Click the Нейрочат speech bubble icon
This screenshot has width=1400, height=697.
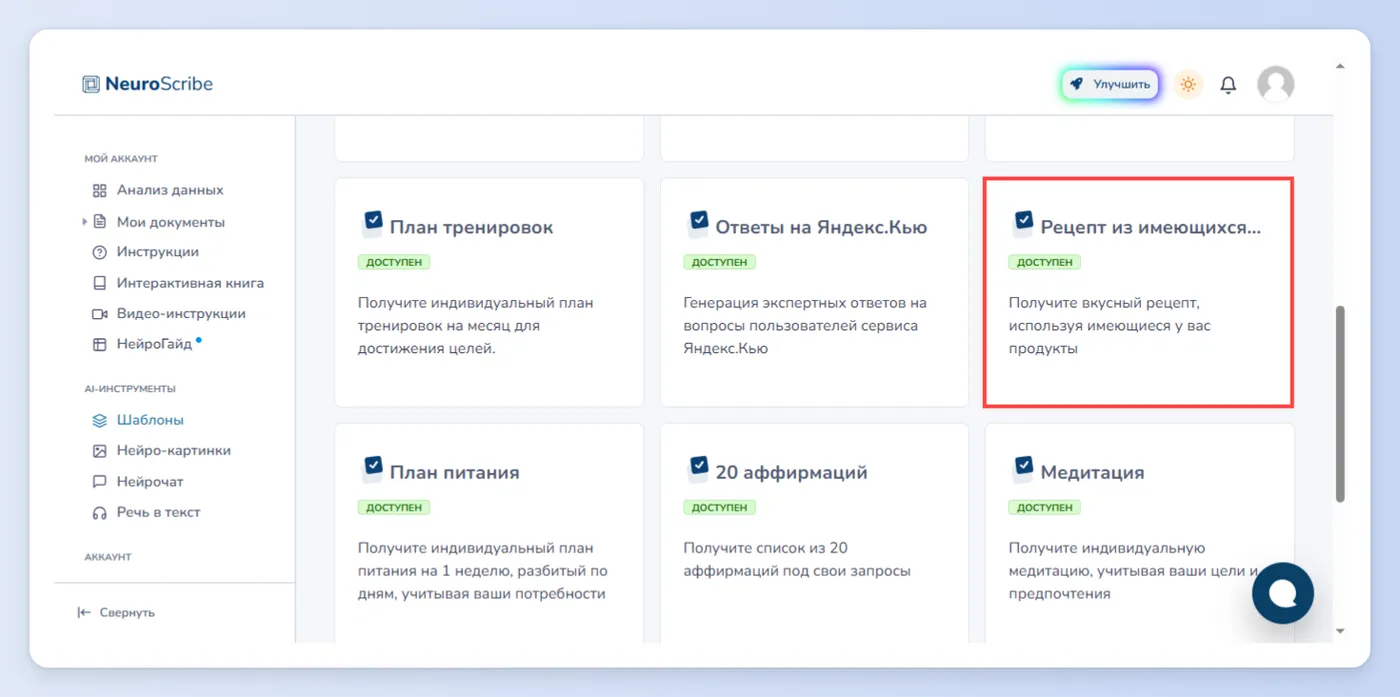pyautogui.click(x=99, y=482)
